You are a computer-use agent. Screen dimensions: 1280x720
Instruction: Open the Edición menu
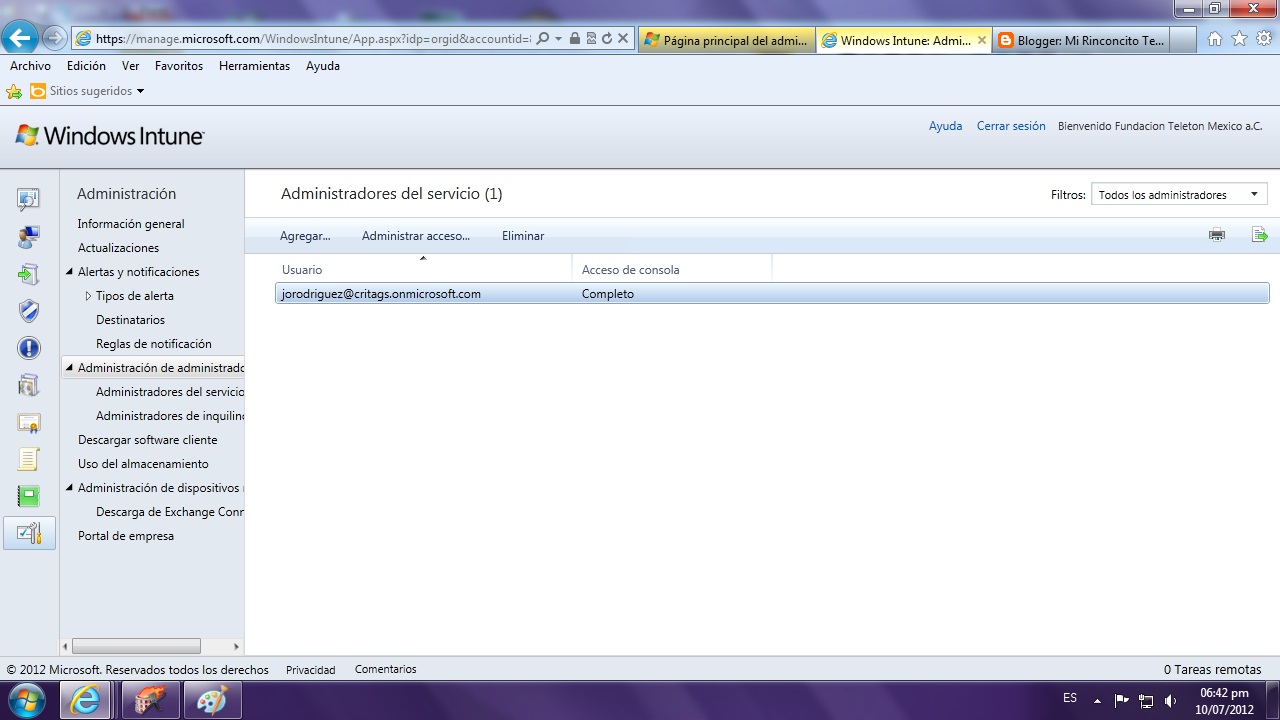tap(86, 66)
